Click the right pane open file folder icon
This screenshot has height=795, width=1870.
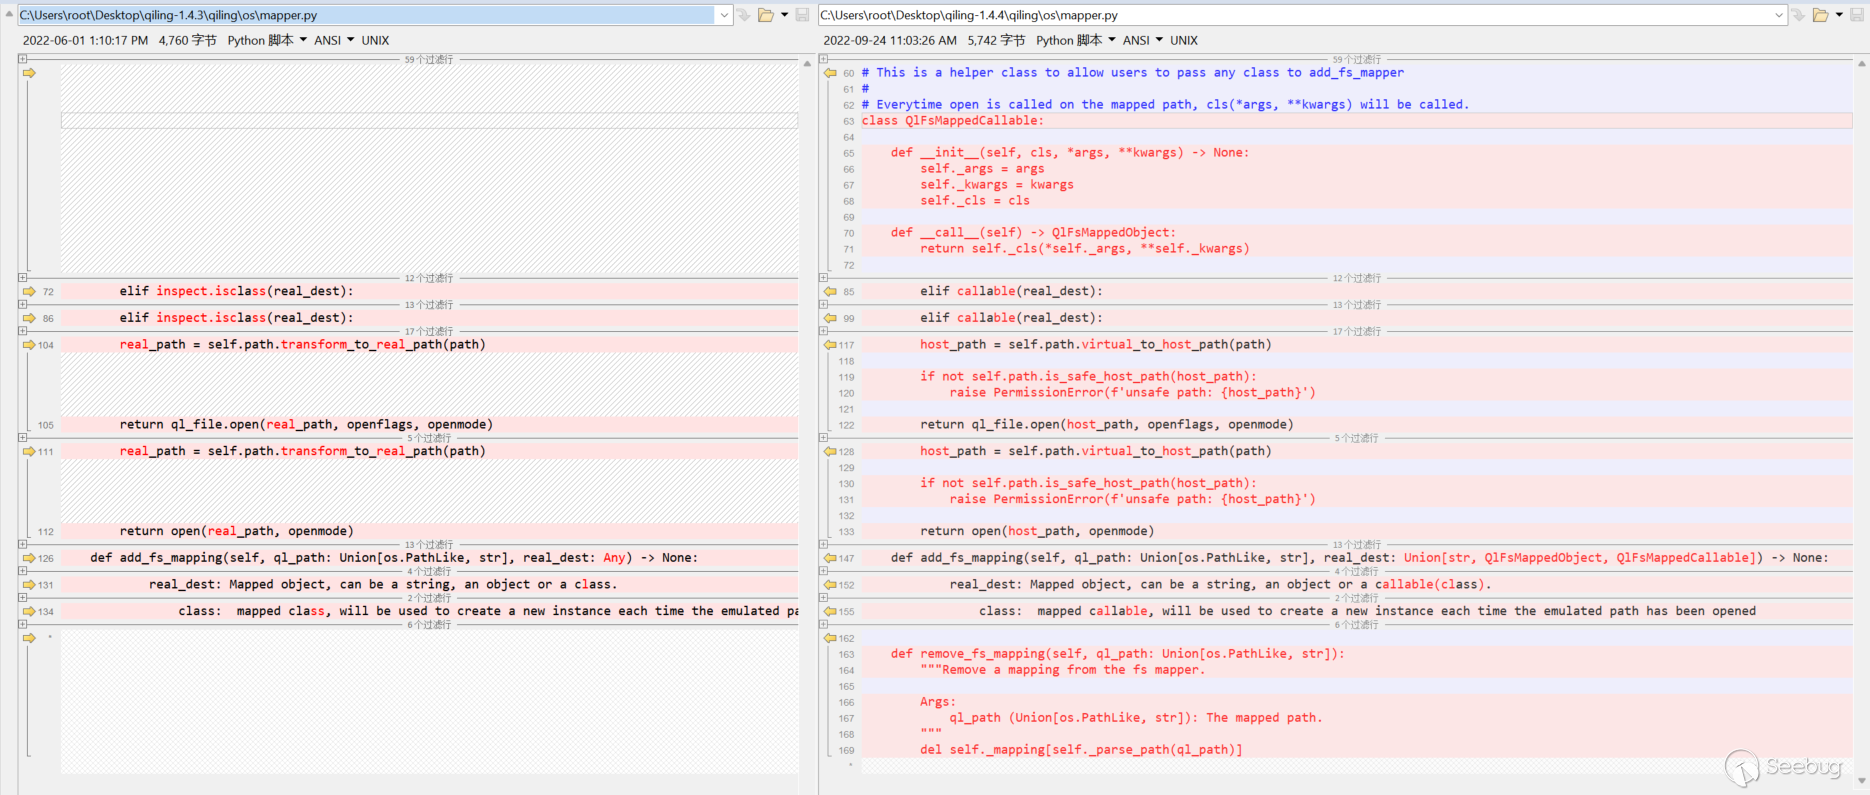click(x=1821, y=15)
